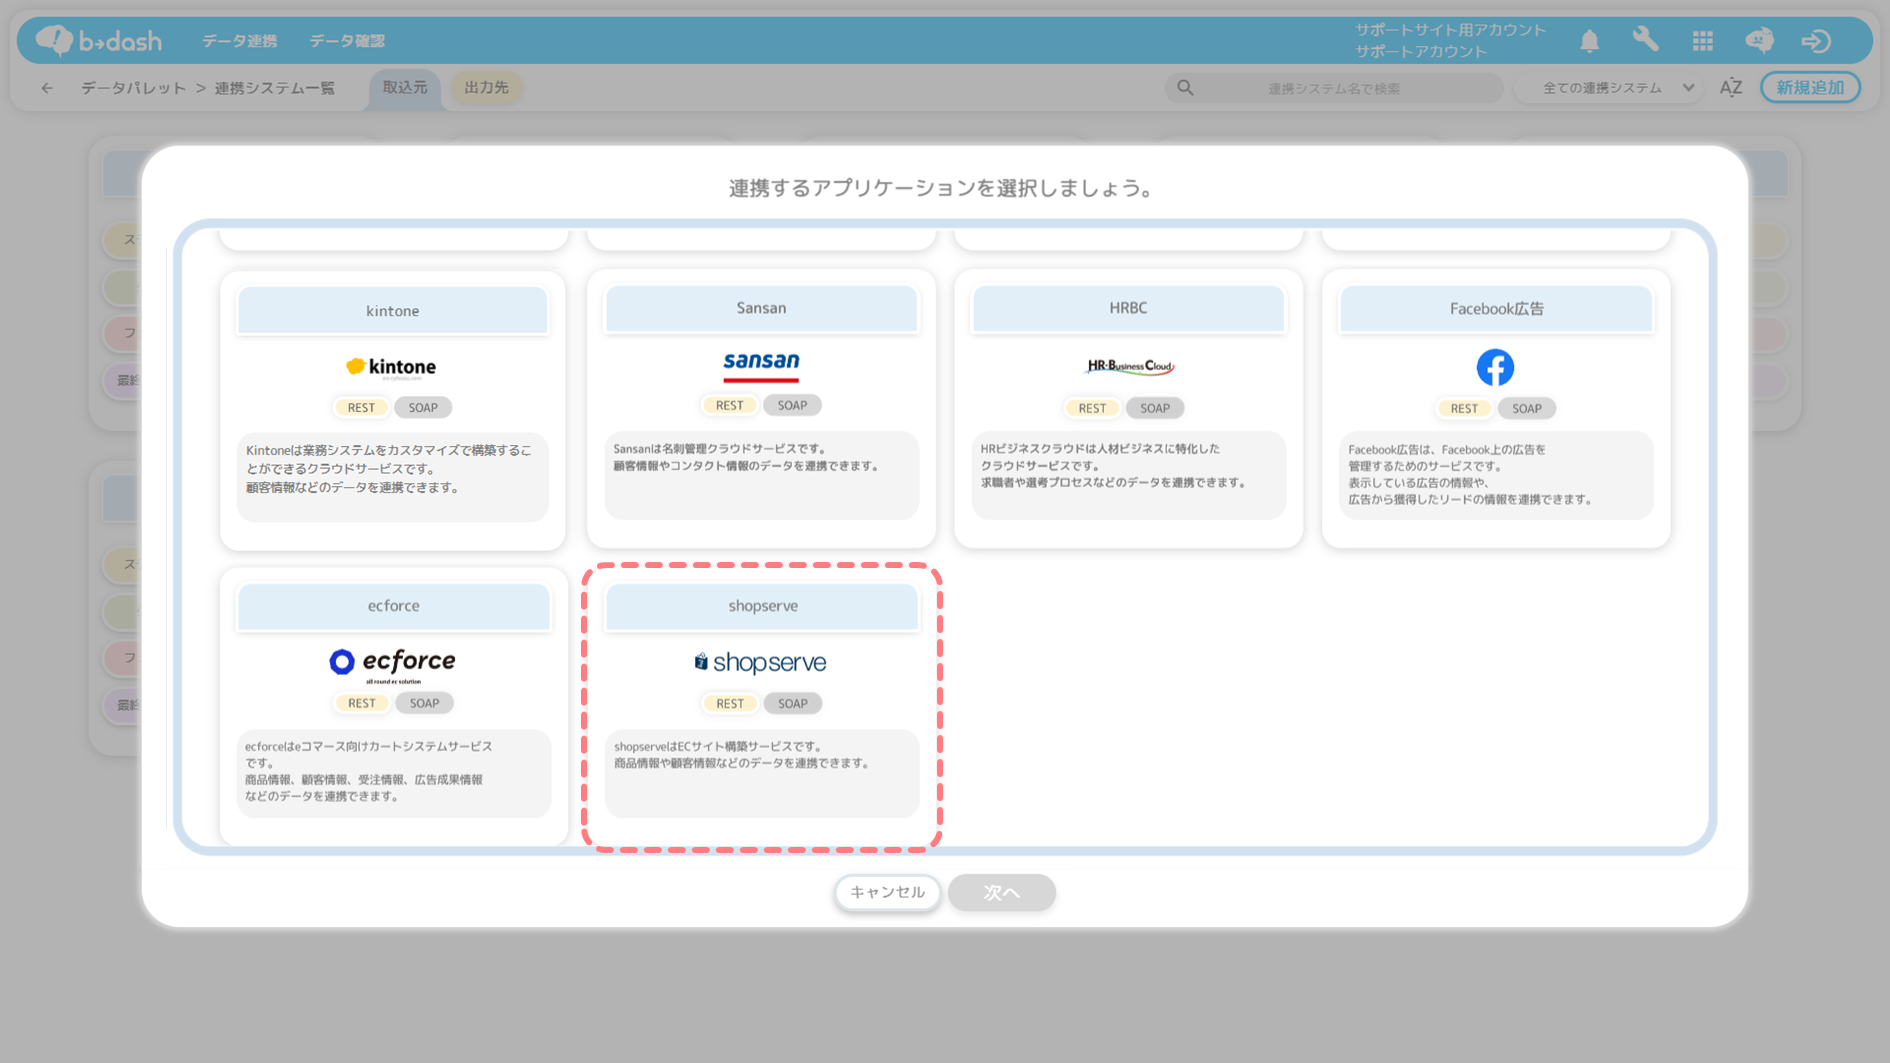Click the 次へ button
This screenshot has height=1063, width=1890.
(x=1002, y=892)
